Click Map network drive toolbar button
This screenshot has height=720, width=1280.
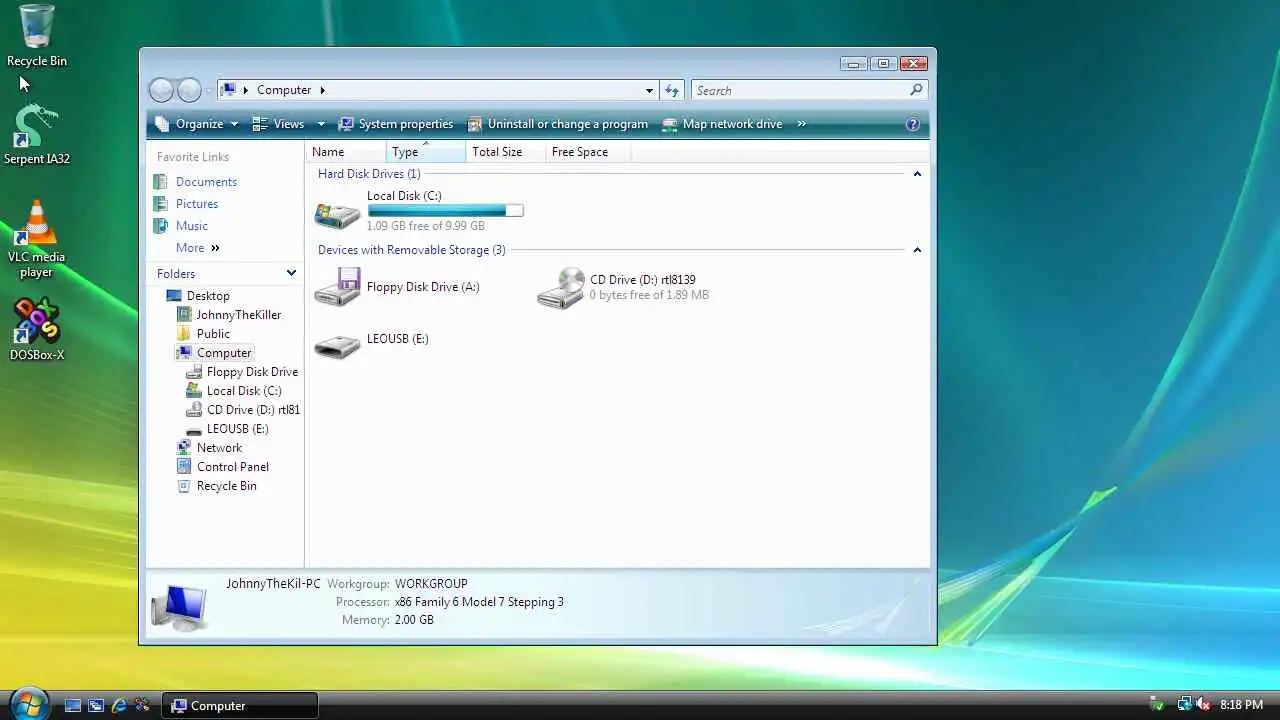pyautogui.click(x=722, y=124)
